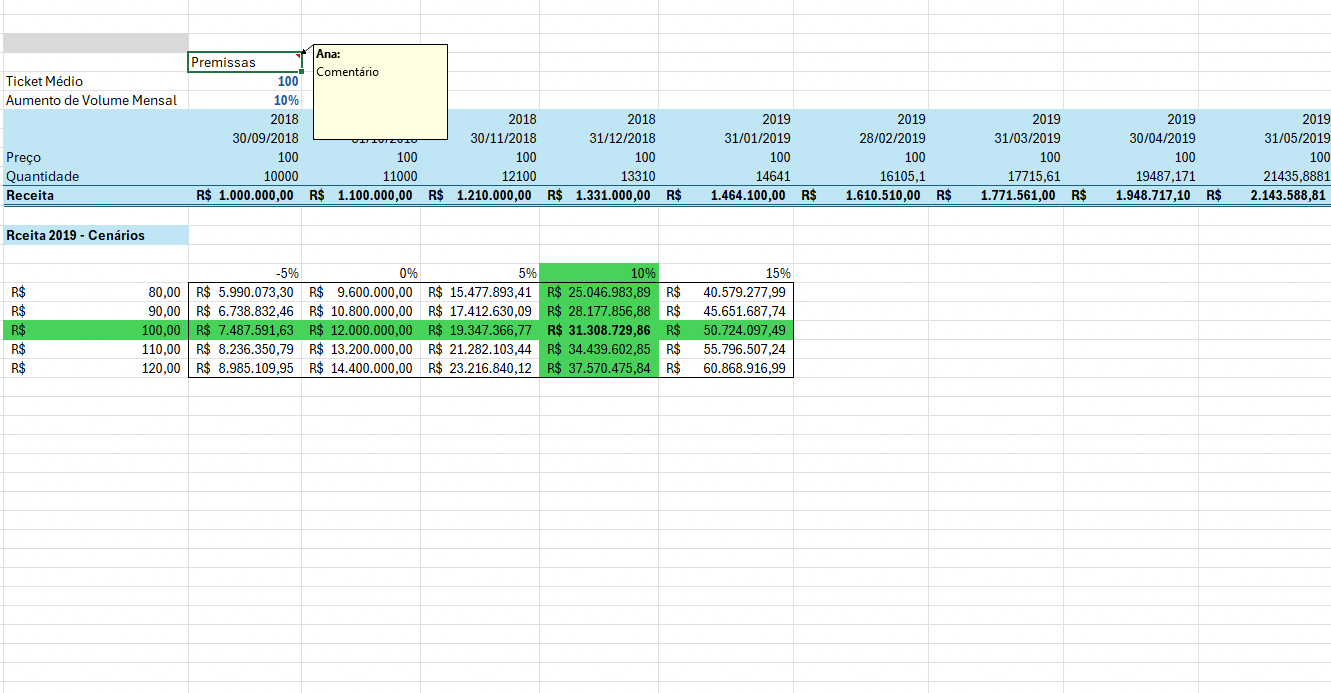Image resolution: width=1331 pixels, height=693 pixels.
Task: Click quantity cell 14641
Action: (x=726, y=176)
